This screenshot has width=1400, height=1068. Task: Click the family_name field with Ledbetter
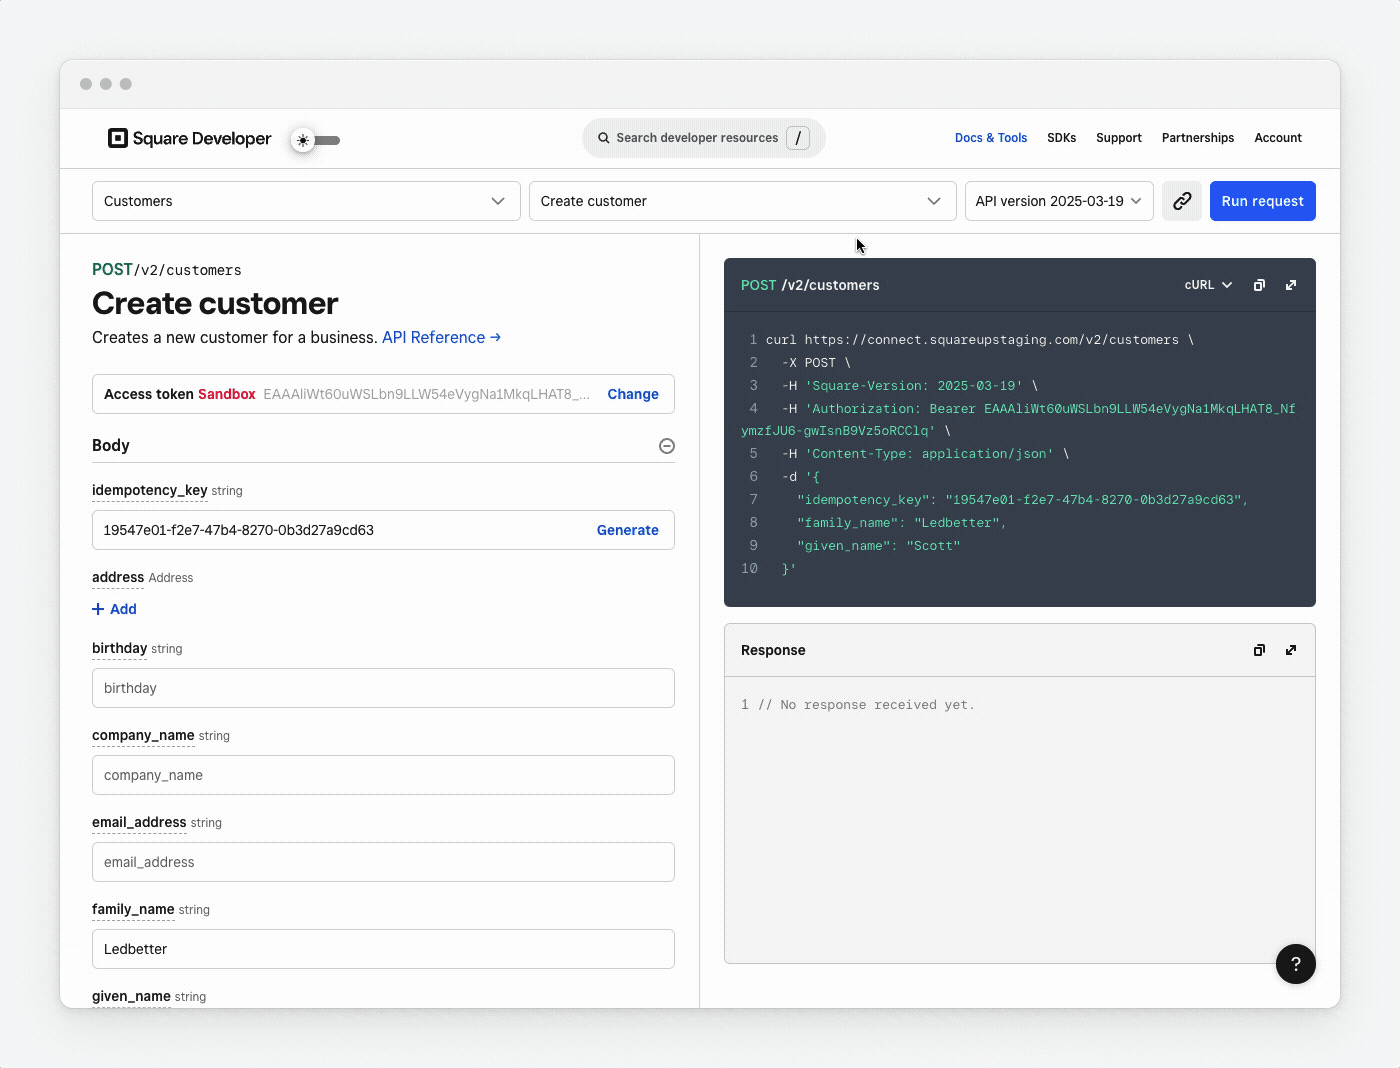[383, 949]
